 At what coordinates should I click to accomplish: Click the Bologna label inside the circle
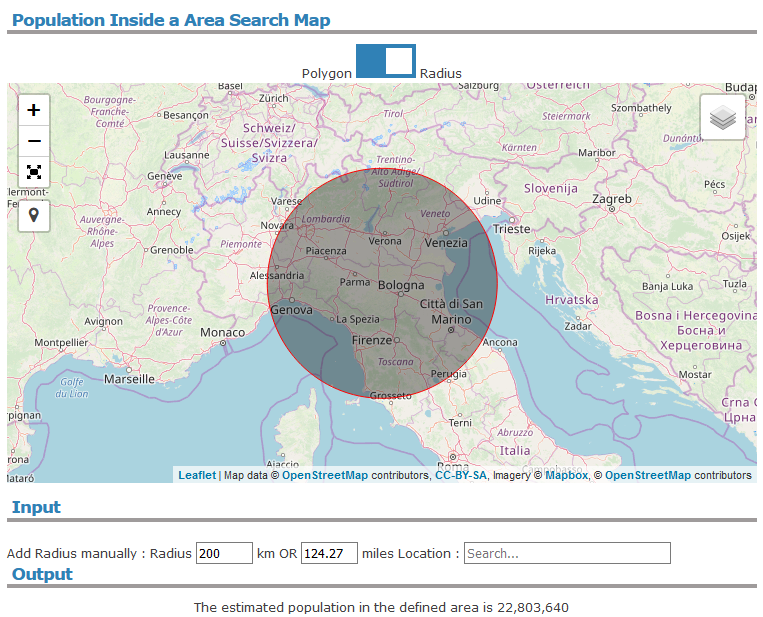pyautogui.click(x=402, y=286)
